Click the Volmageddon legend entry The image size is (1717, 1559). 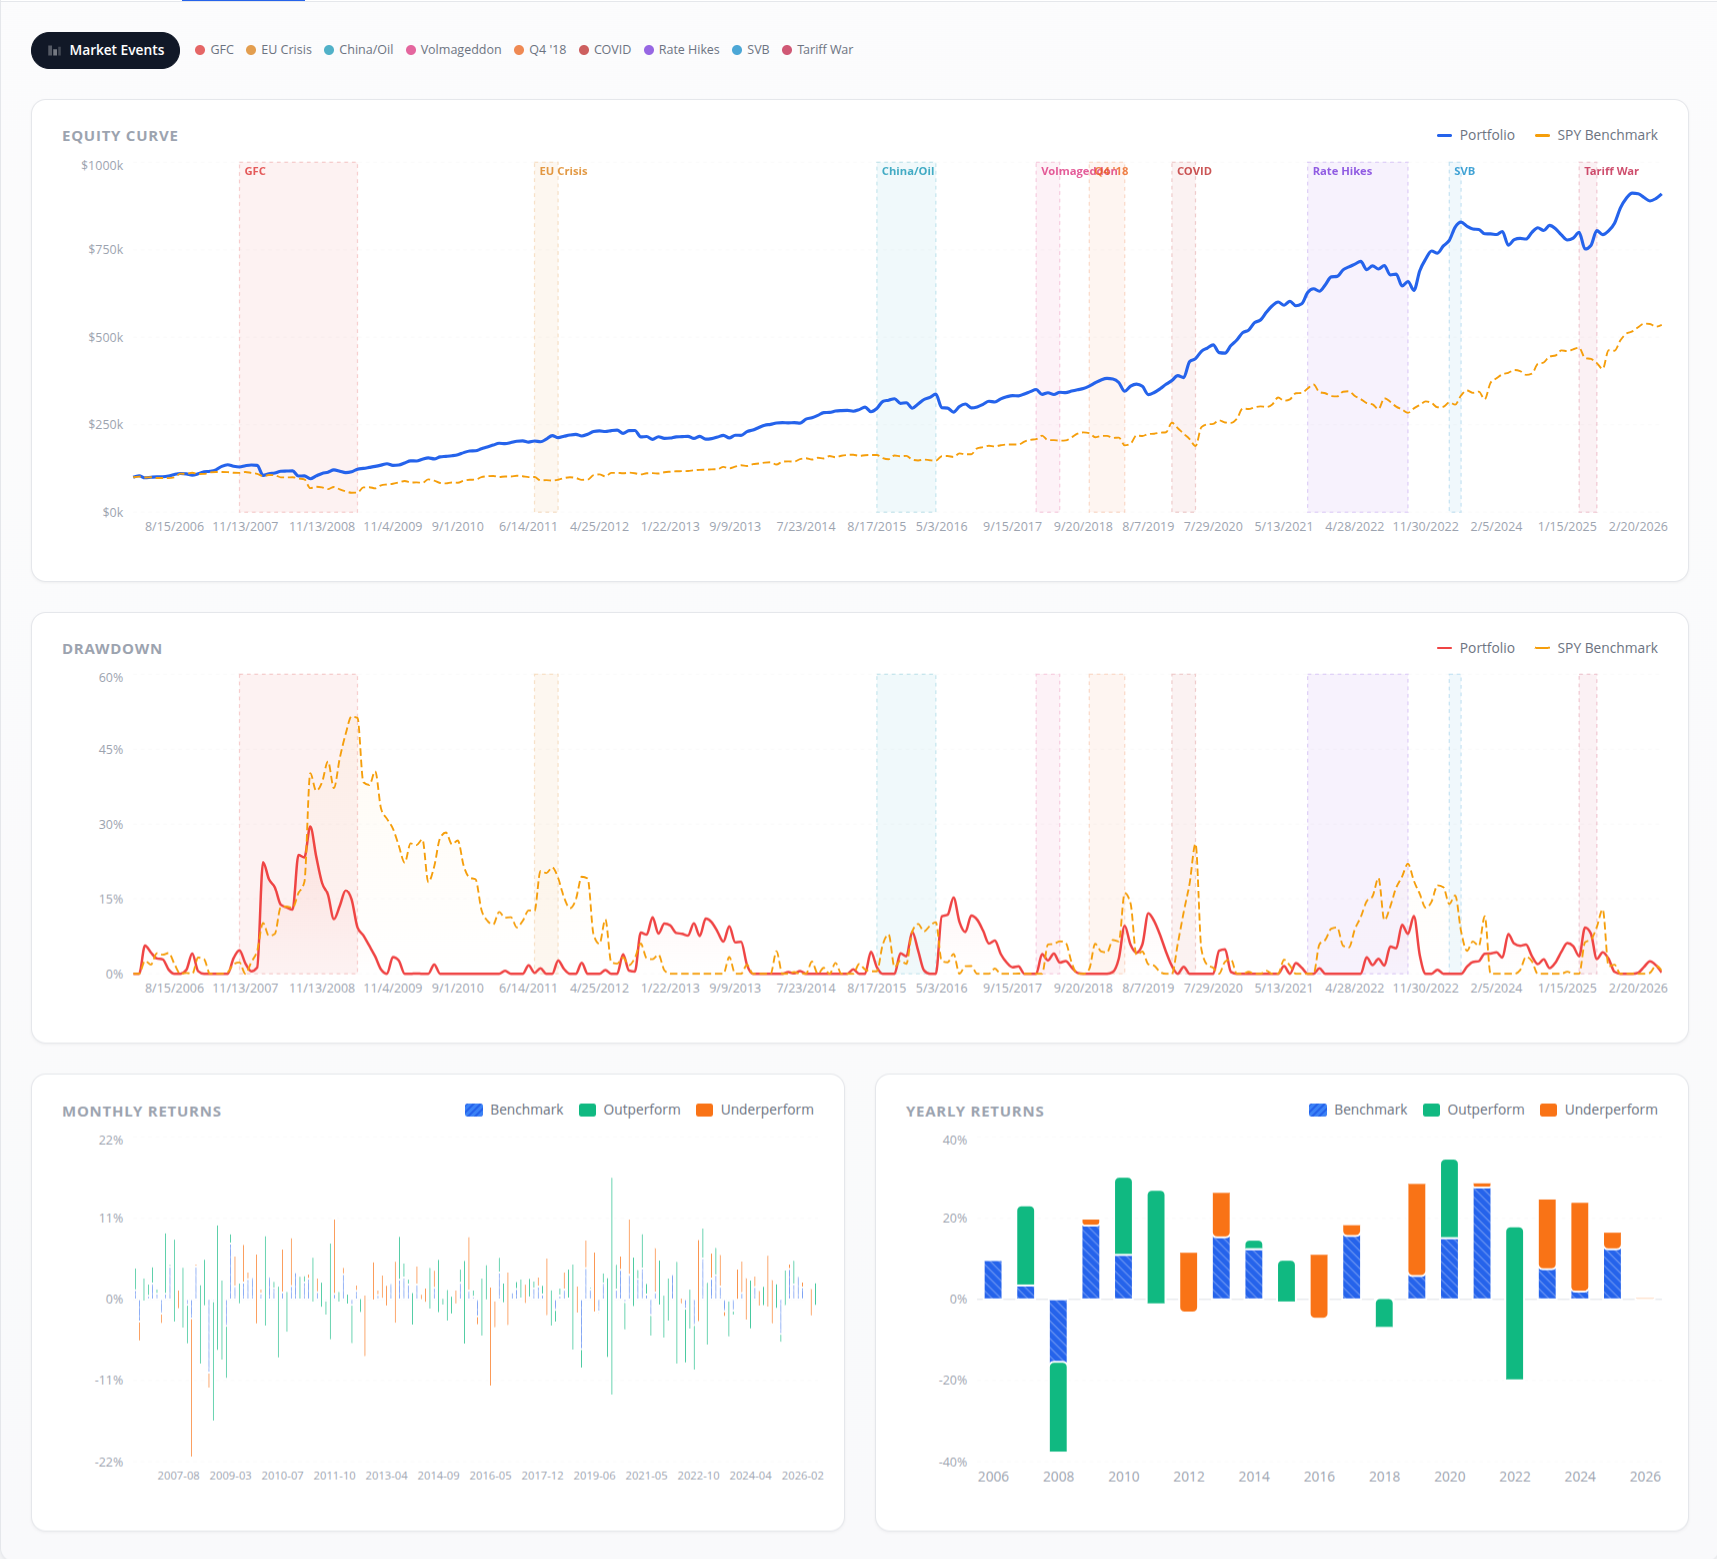click(x=454, y=50)
